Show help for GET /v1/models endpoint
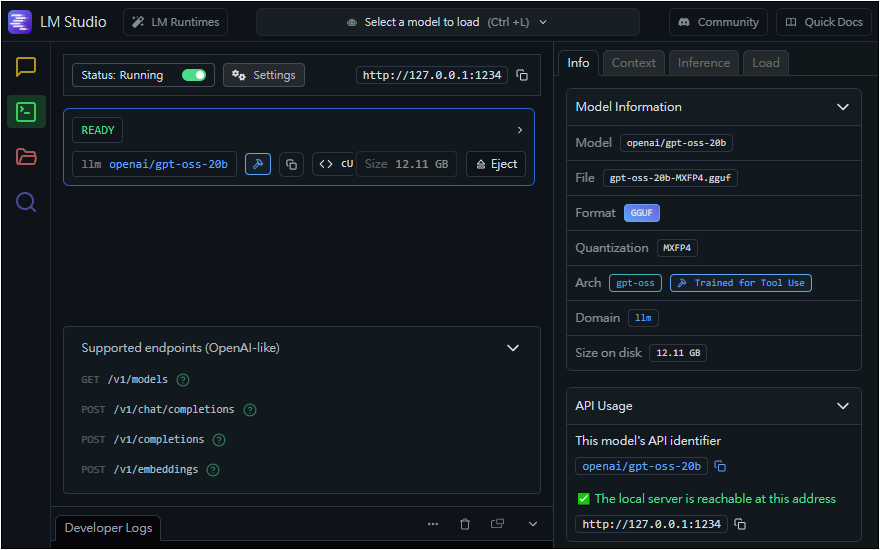Image resolution: width=880 pixels, height=550 pixels. pyautogui.click(x=183, y=380)
